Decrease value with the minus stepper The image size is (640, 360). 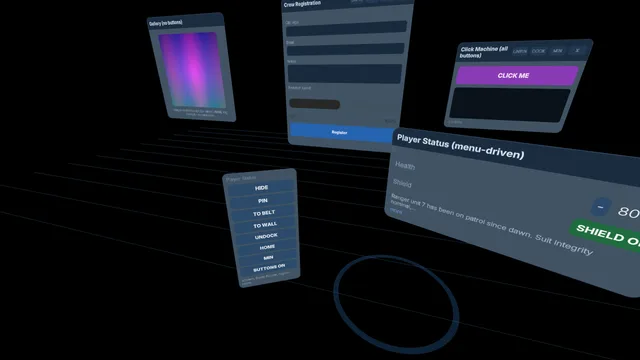click(600, 207)
